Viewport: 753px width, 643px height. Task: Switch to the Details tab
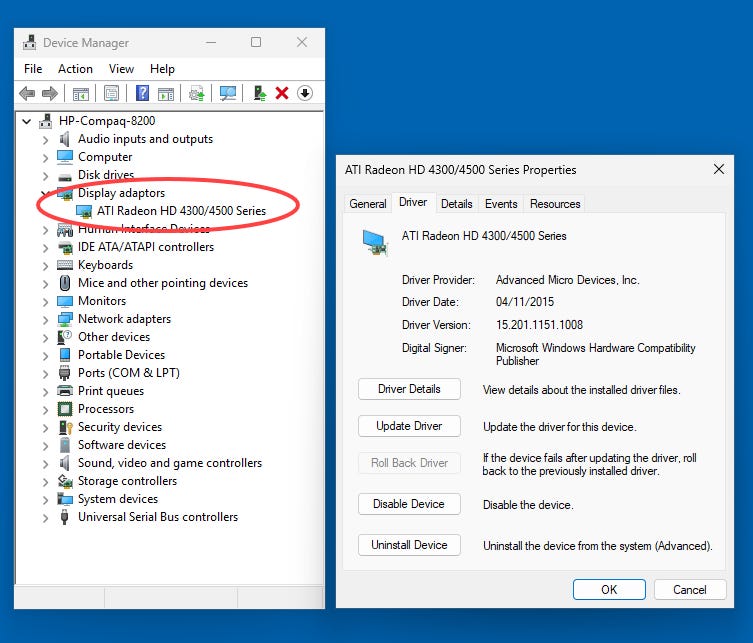coord(456,204)
